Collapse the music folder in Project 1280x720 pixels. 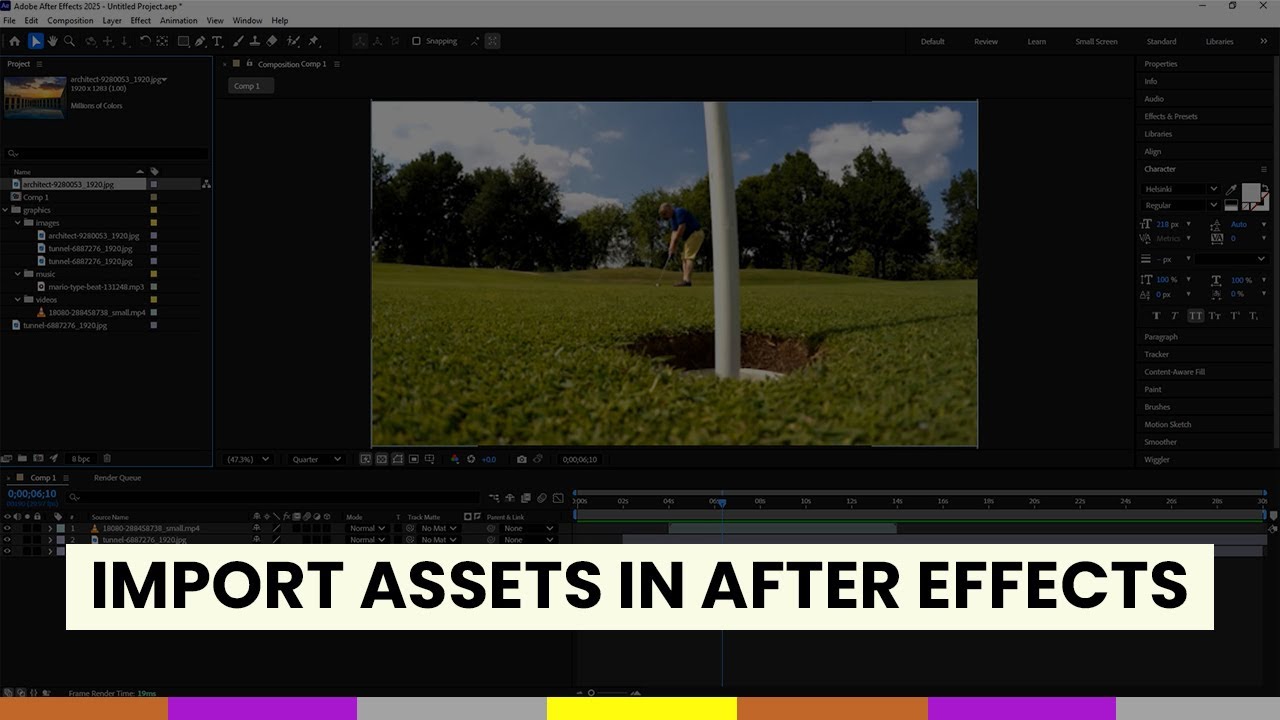coord(18,274)
